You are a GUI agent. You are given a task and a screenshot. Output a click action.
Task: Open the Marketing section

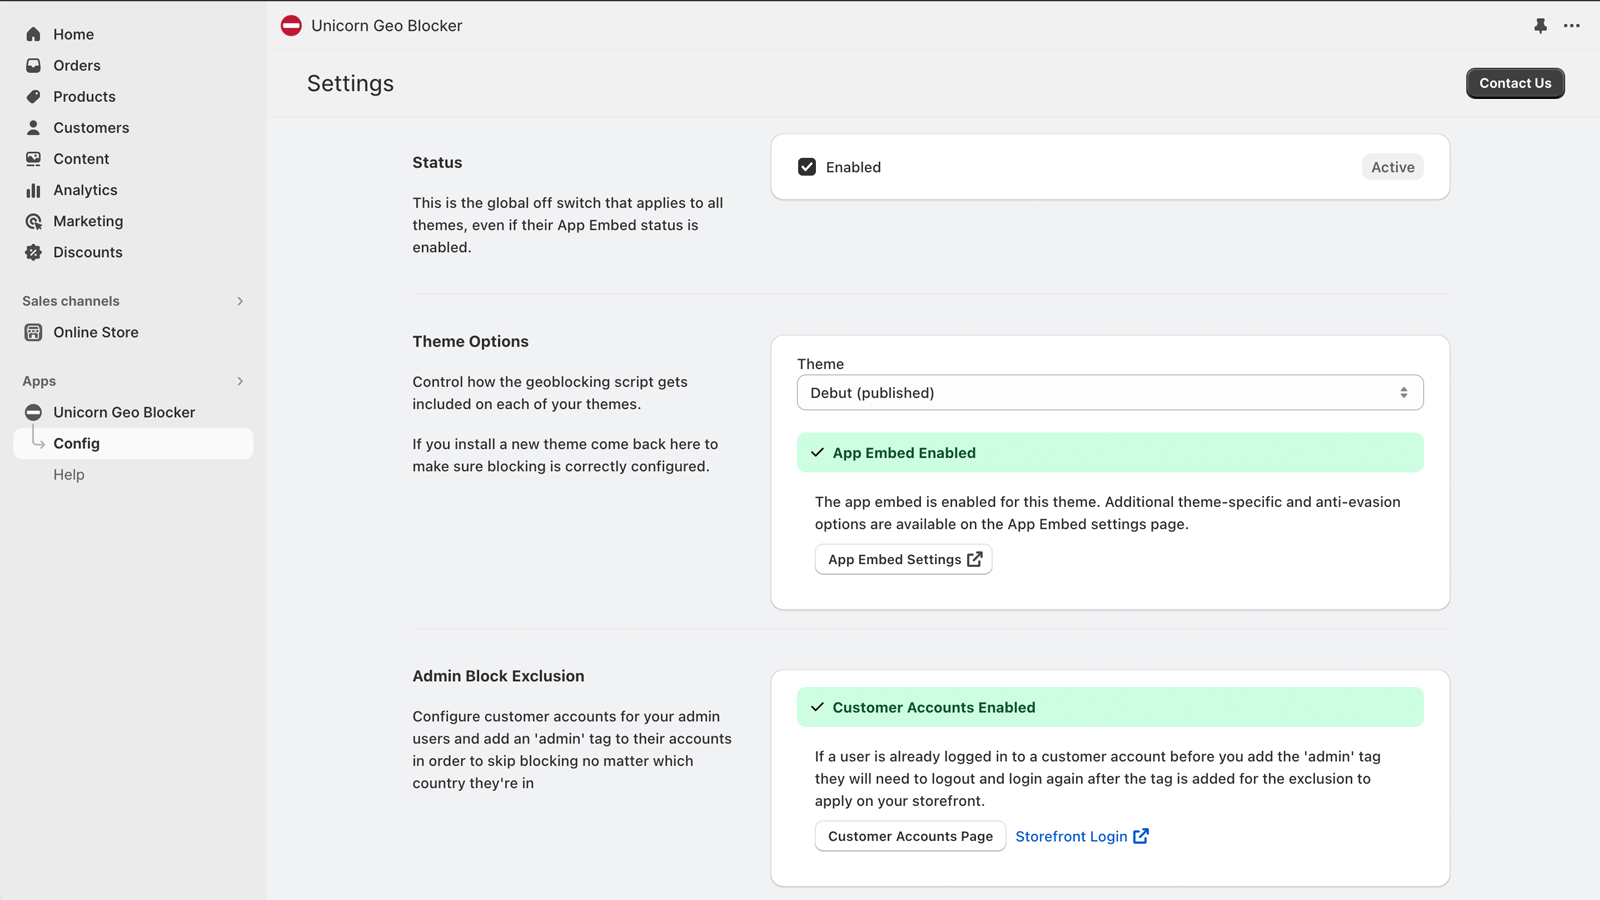pos(89,221)
